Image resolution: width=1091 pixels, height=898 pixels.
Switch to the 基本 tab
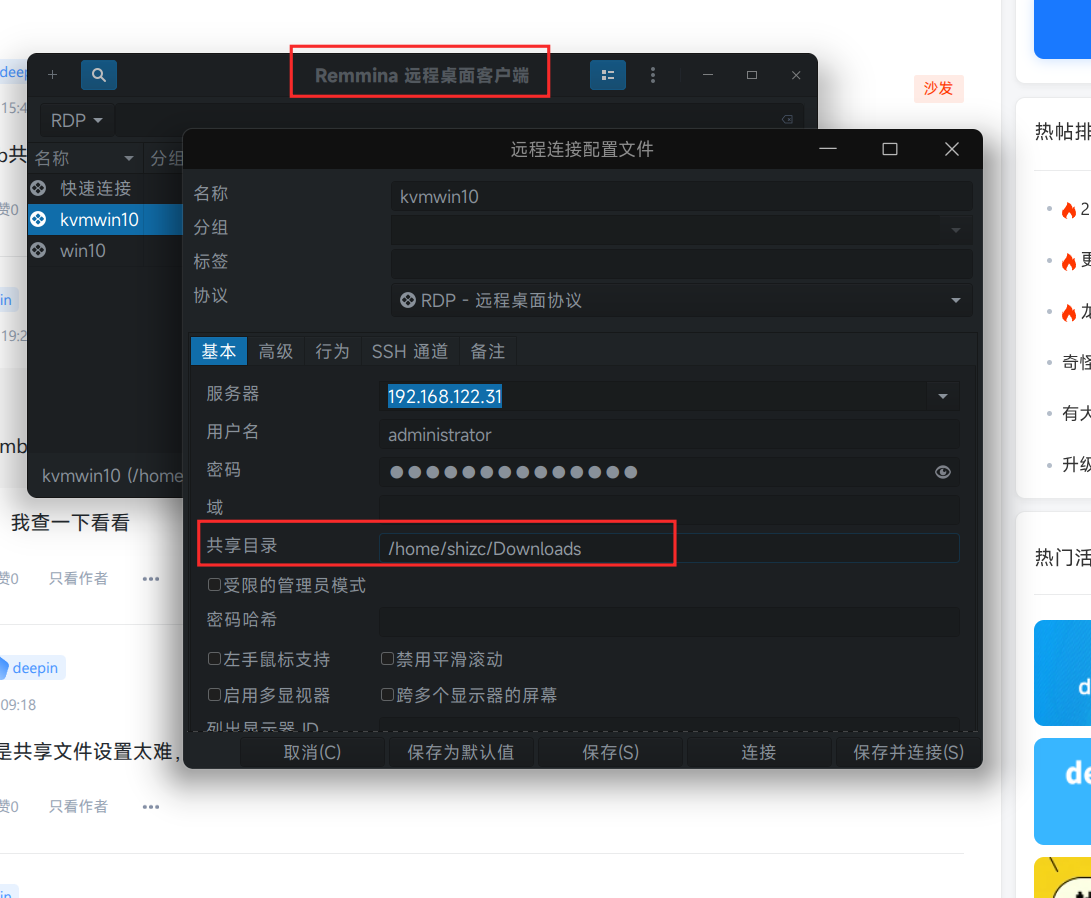point(218,351)
